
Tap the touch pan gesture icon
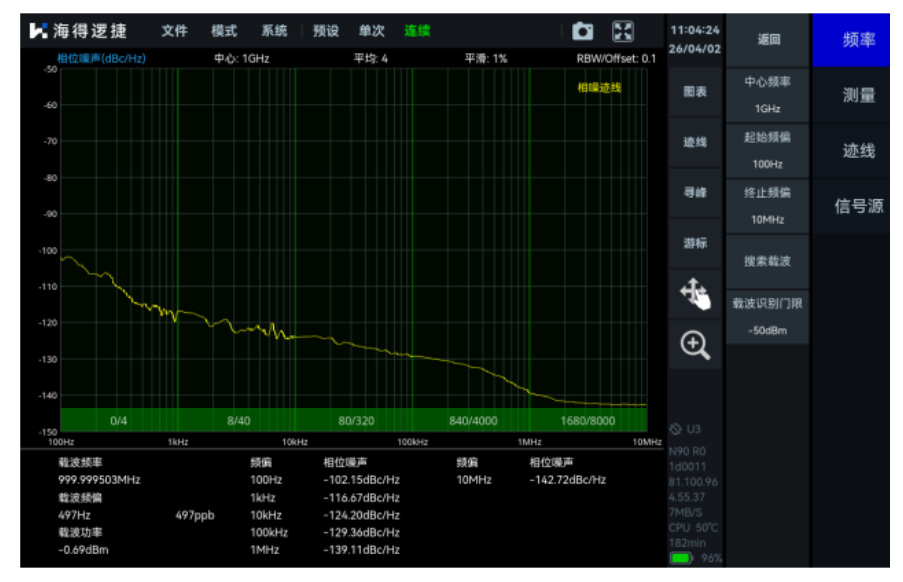tap(695, 294)
